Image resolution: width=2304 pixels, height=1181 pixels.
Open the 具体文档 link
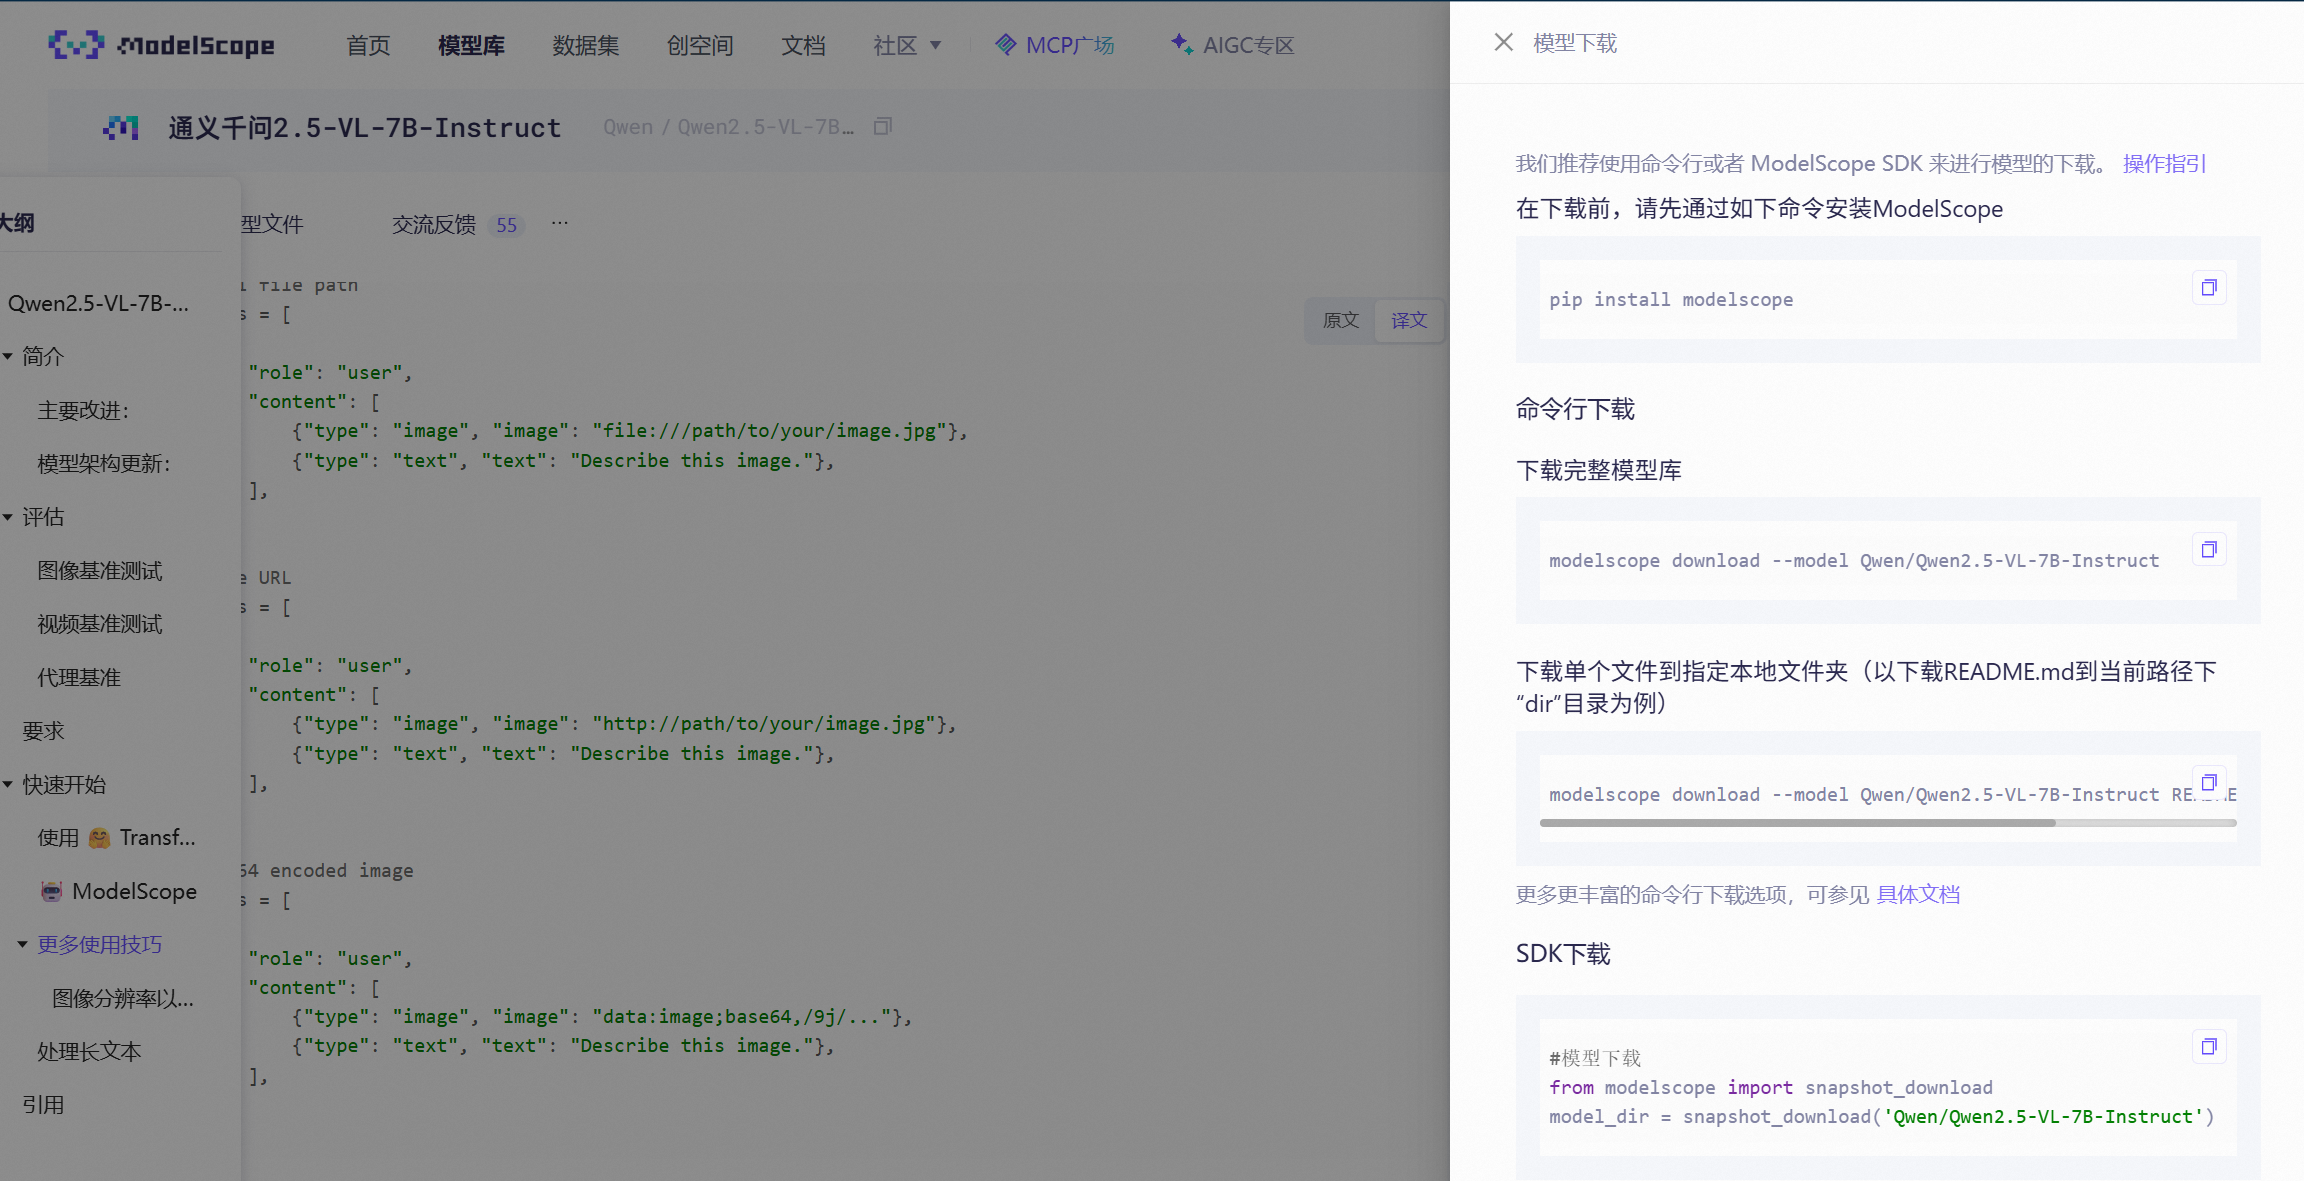(1918, 893)
